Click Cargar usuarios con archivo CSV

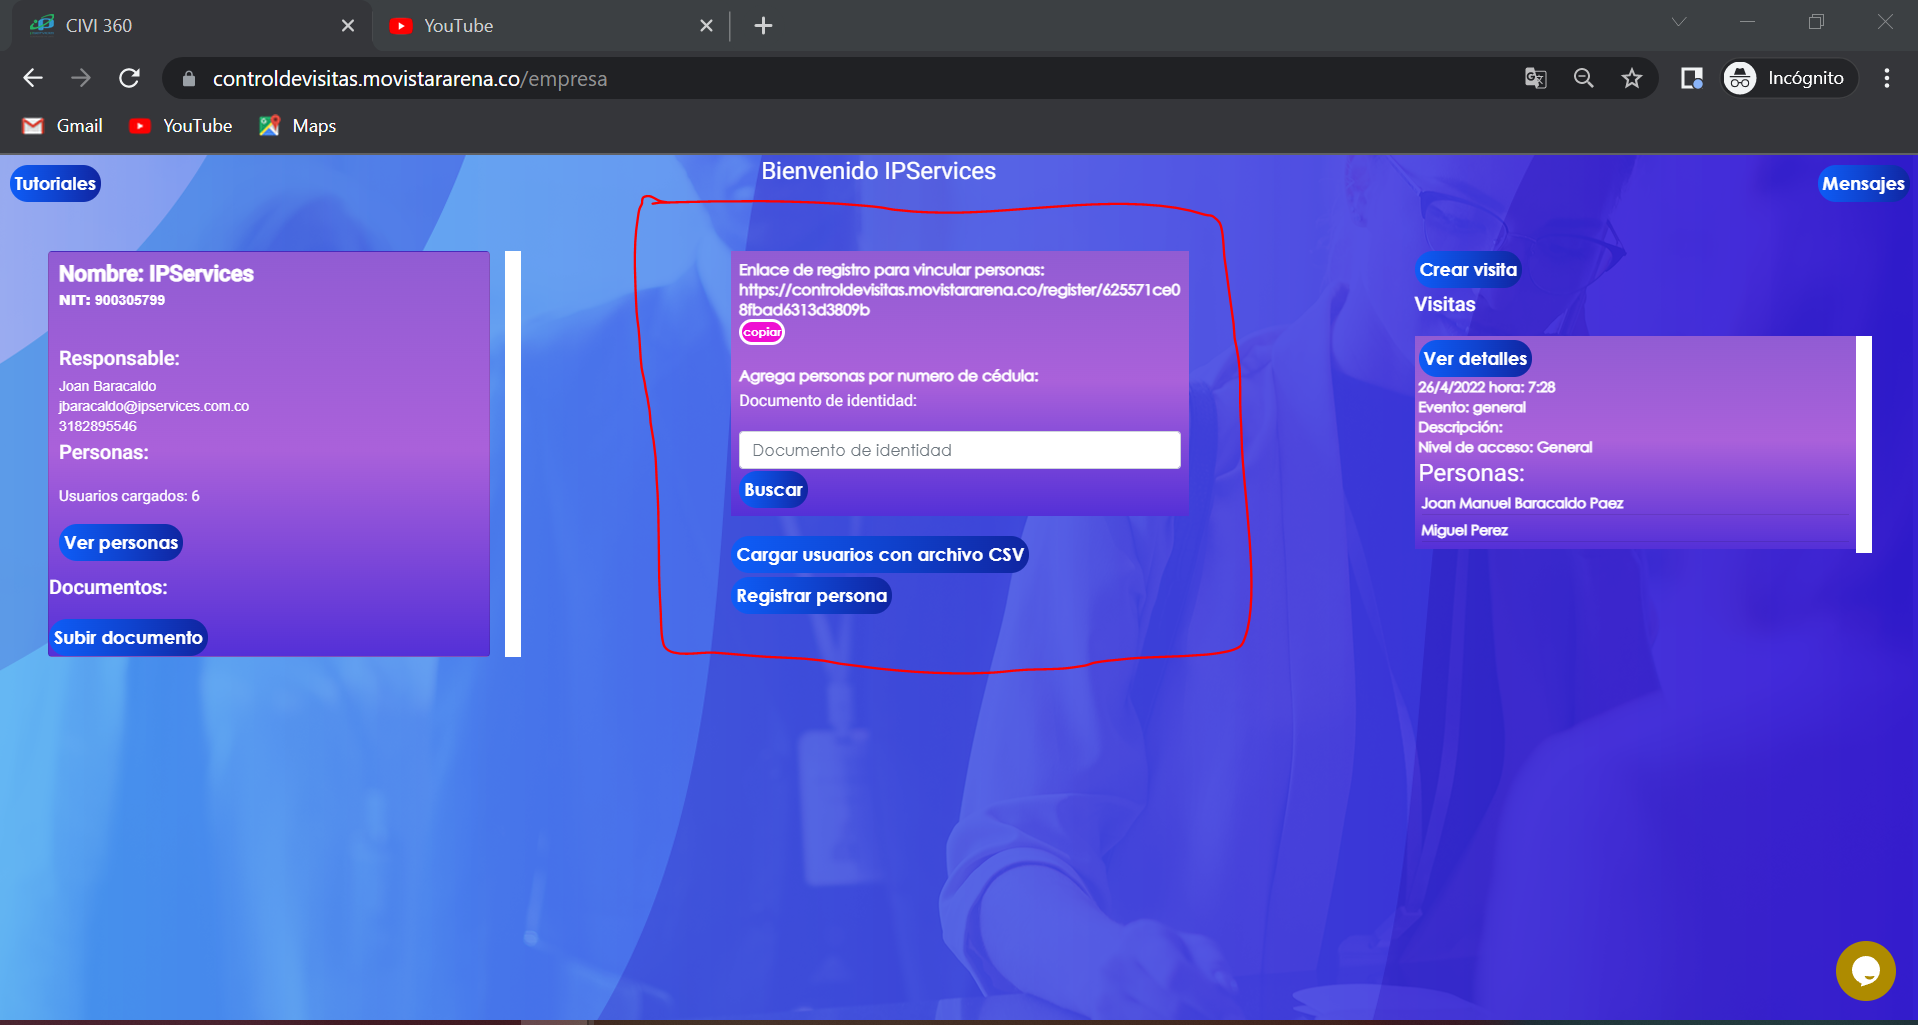(x=880, y=555)
